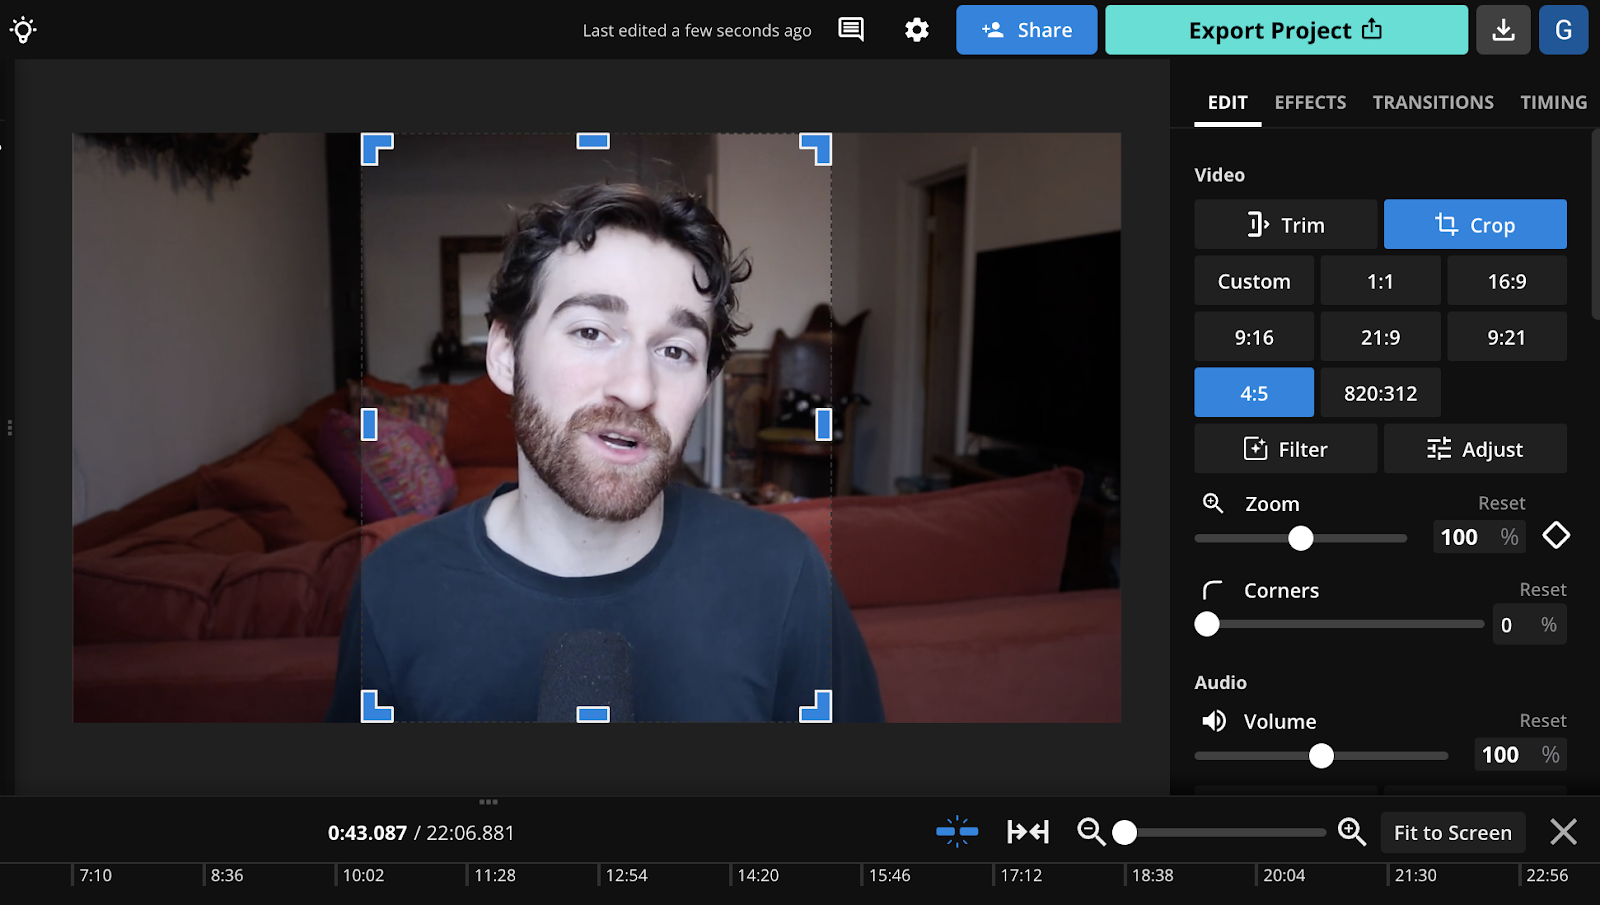The height and width of the screenshot is (905, 1600).
Task: Click the timeline zoom slider thumb
Action: pos(1124,832)
